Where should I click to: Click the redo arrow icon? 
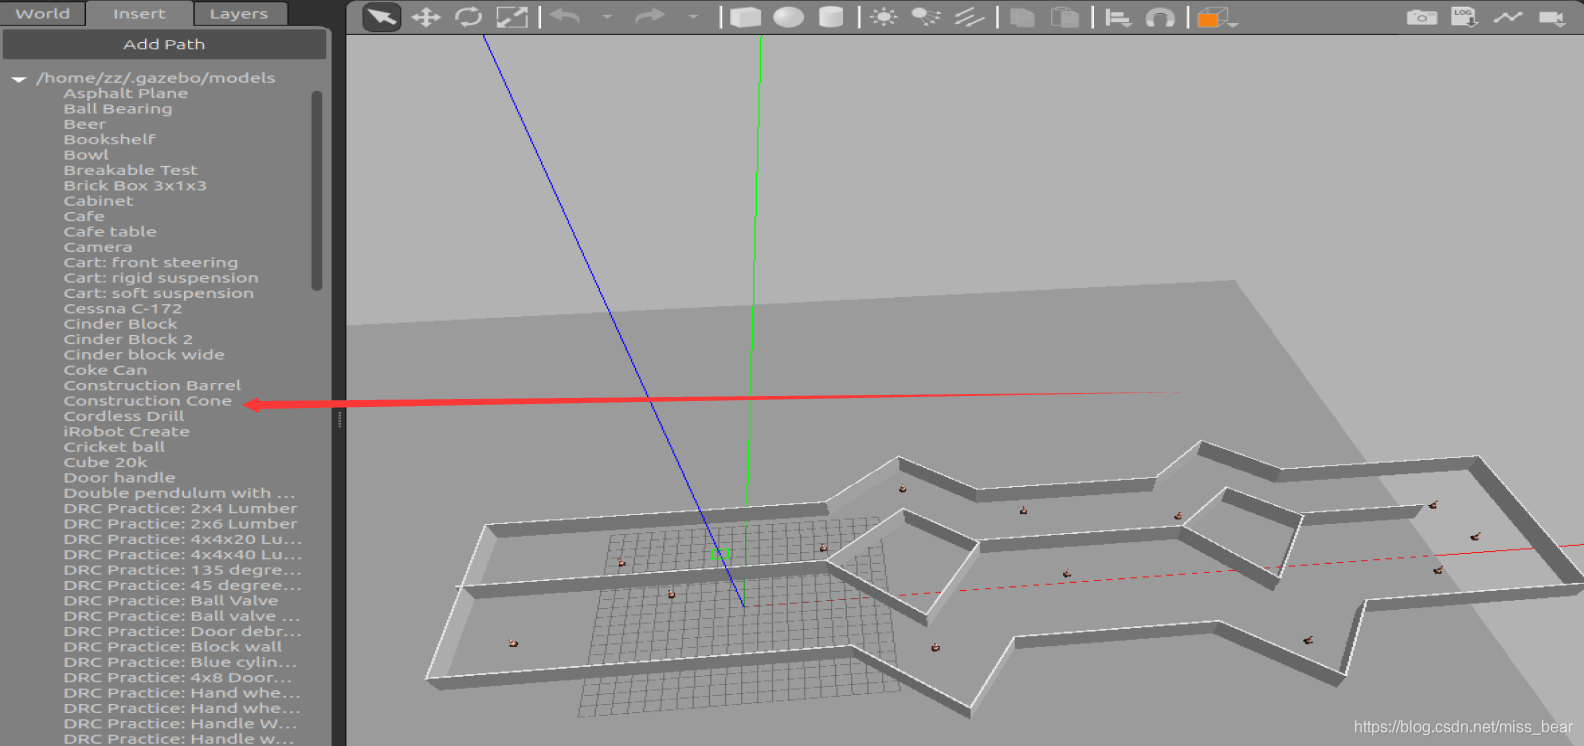650,17
